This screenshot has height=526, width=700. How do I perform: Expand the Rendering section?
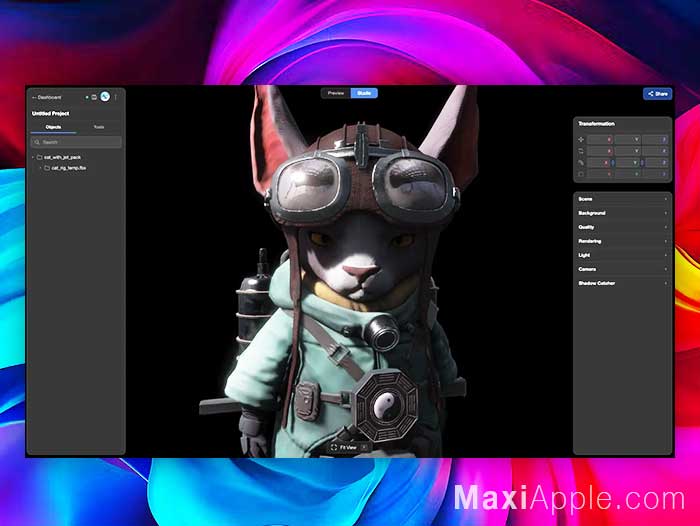tap(623, 241)
